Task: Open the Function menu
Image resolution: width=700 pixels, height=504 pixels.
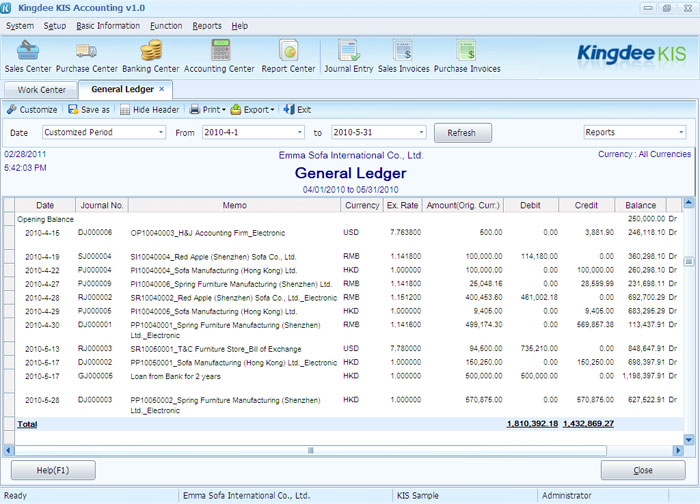Action: click(x=166, y=26)
